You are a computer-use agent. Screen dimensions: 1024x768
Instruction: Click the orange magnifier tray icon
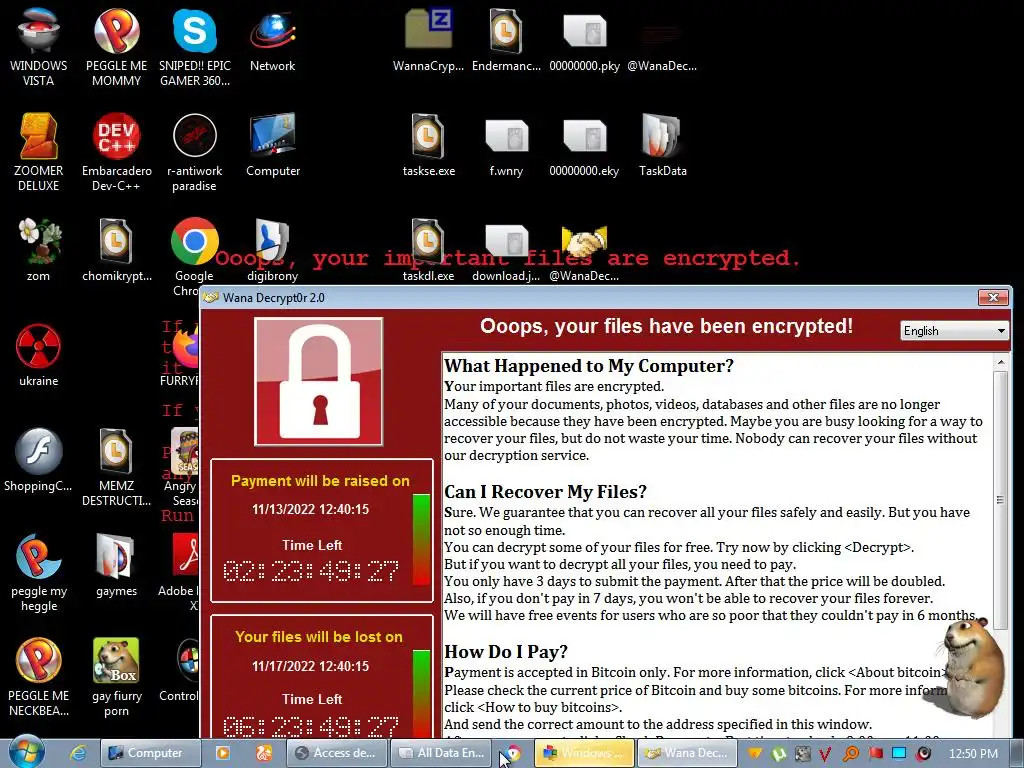point(851,754)
